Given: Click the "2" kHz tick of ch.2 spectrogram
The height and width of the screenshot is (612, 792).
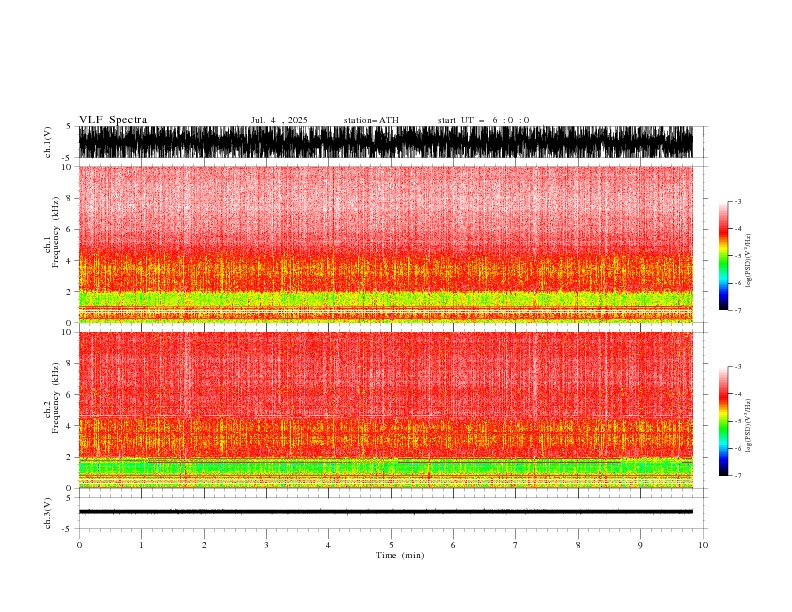Looking at the screenshot, I should point(69,457).
